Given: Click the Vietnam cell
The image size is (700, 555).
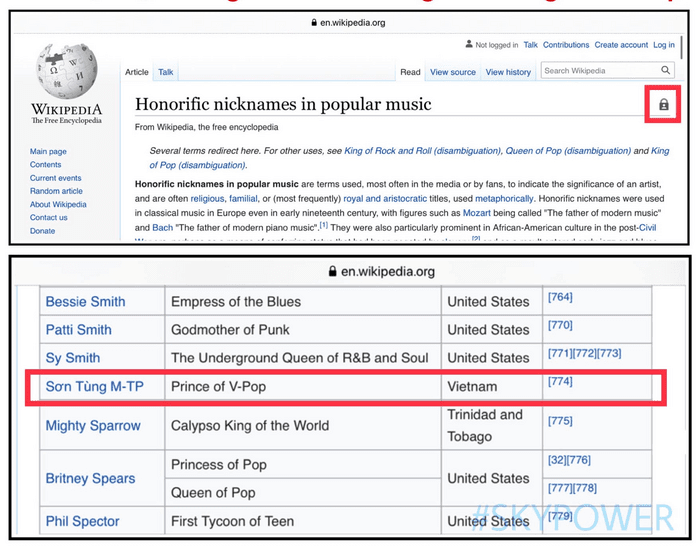Looking at the screenshot, I should point(492,387).
